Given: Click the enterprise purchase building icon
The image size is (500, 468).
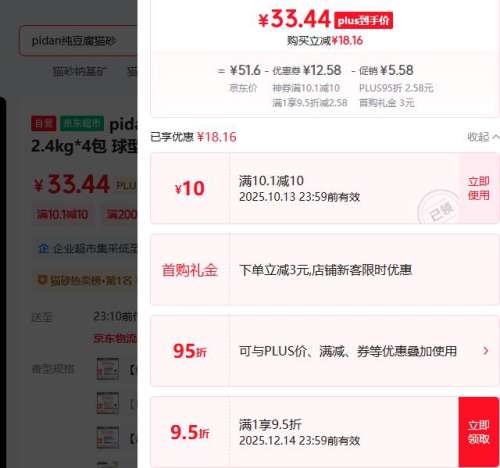Looking at the screenshot, I should 43,249.
